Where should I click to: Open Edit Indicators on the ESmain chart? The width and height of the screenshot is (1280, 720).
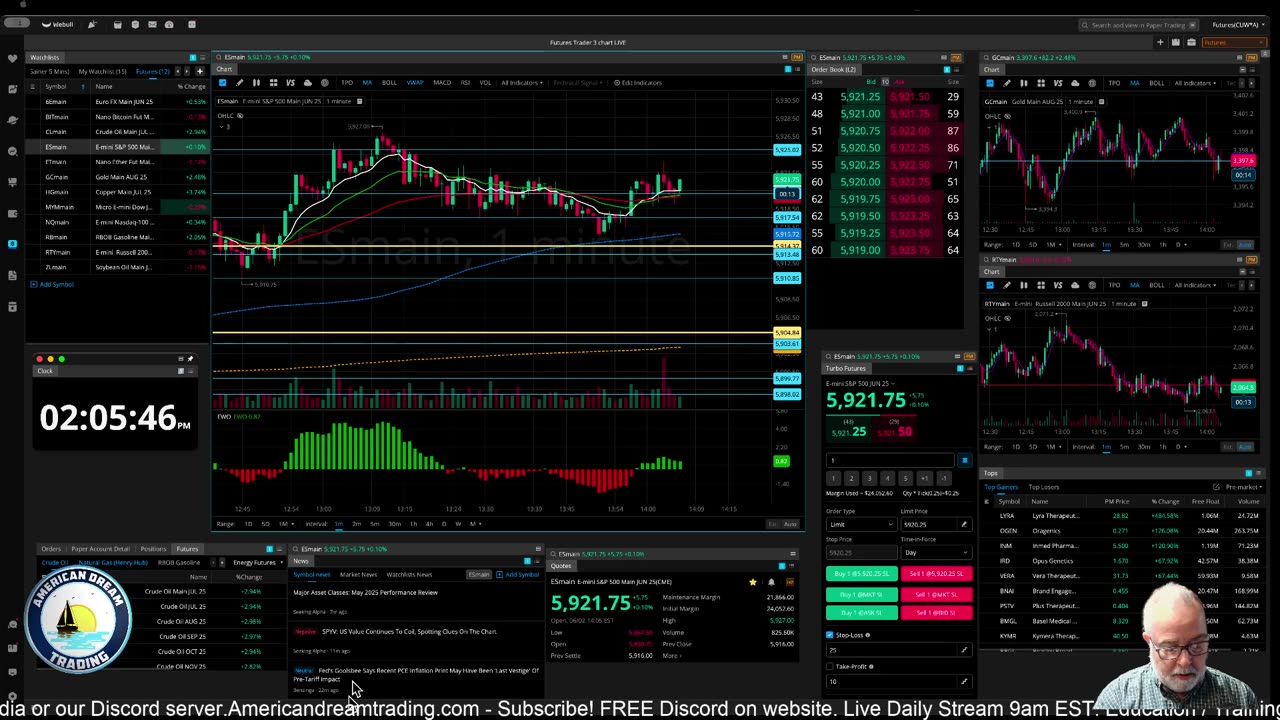[638, 83]
